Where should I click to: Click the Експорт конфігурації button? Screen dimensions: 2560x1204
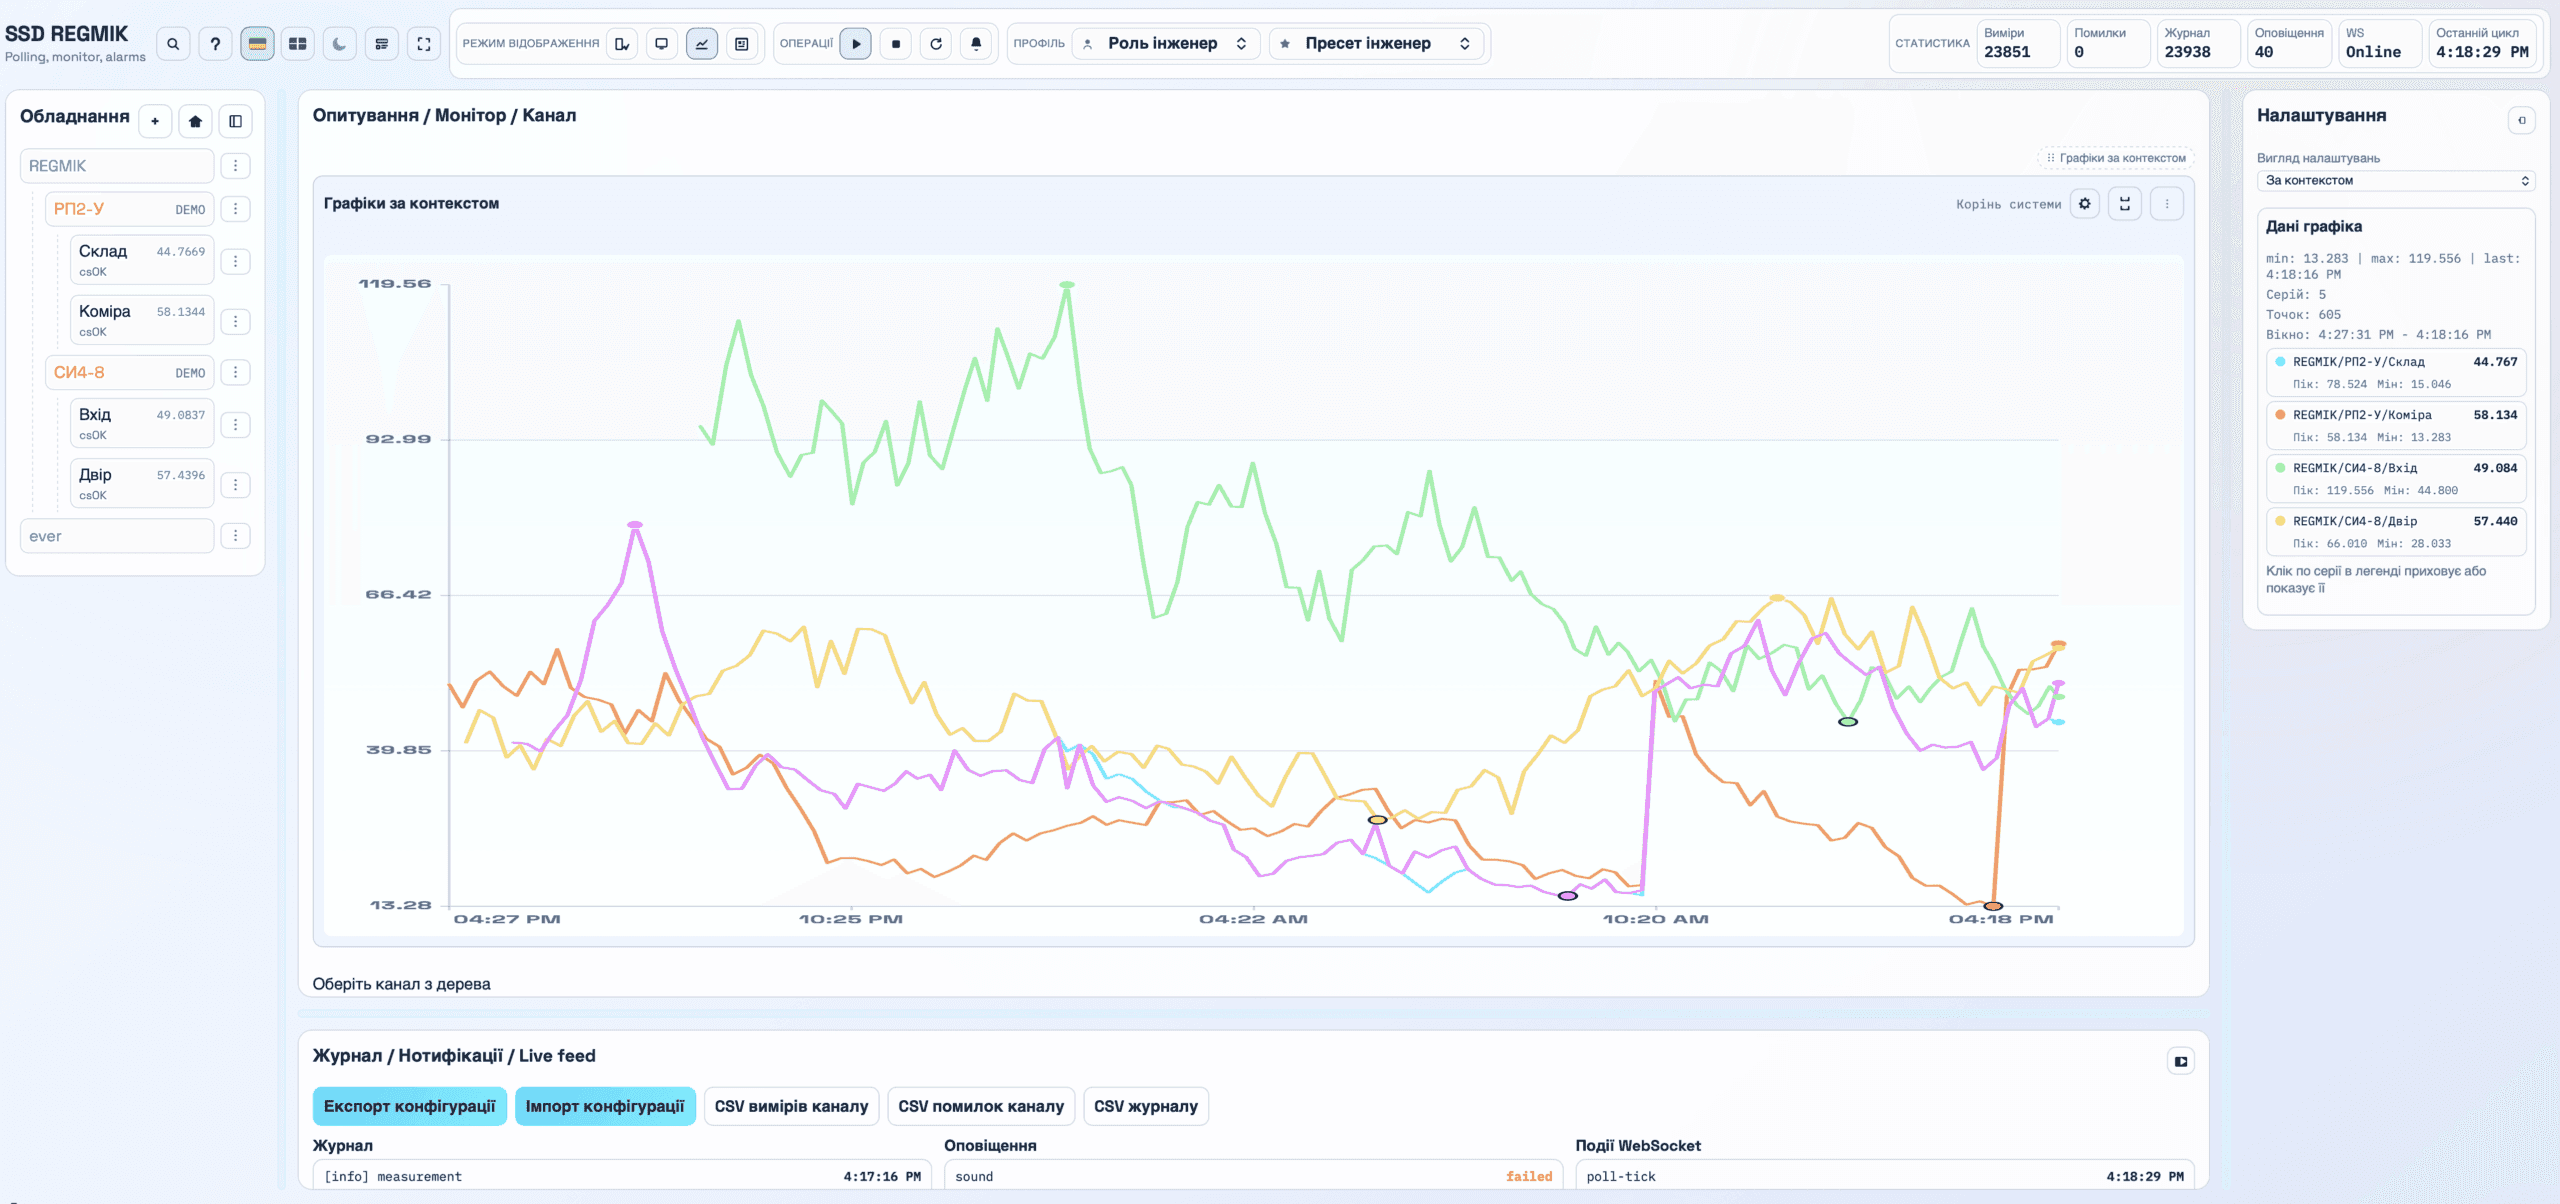click(410, 1106)
